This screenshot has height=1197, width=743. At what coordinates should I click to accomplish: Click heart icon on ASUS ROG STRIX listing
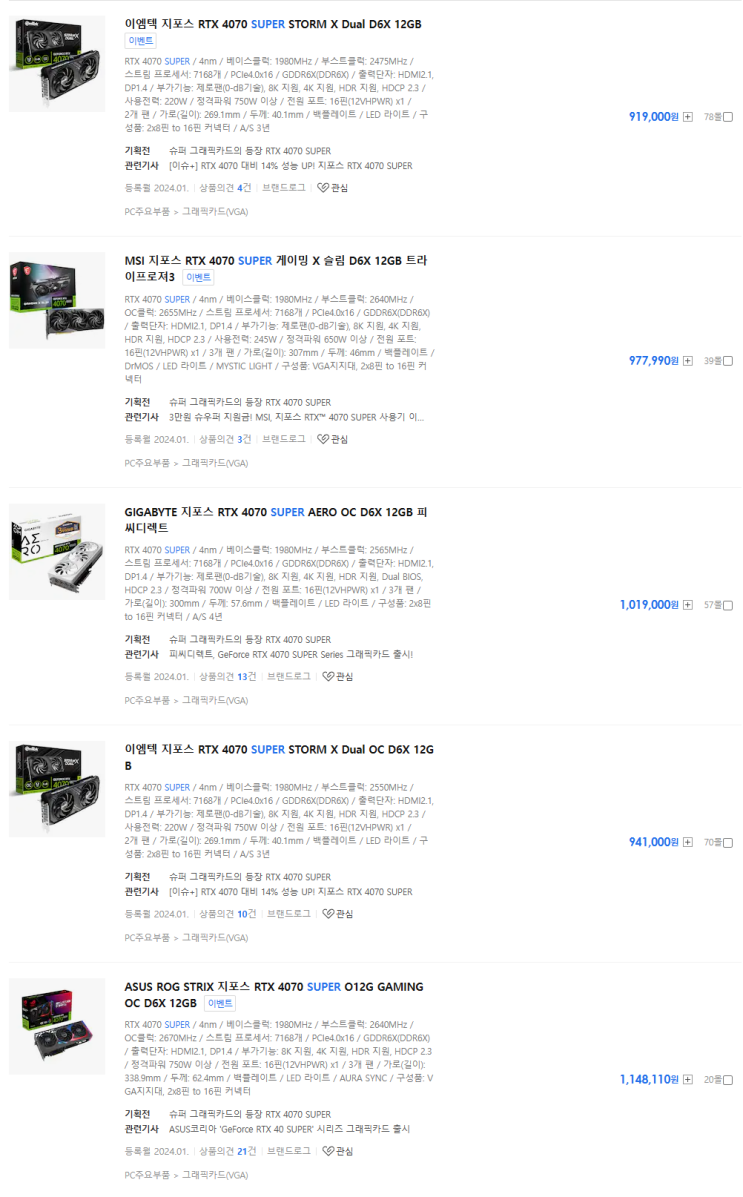pos(328,1151)
